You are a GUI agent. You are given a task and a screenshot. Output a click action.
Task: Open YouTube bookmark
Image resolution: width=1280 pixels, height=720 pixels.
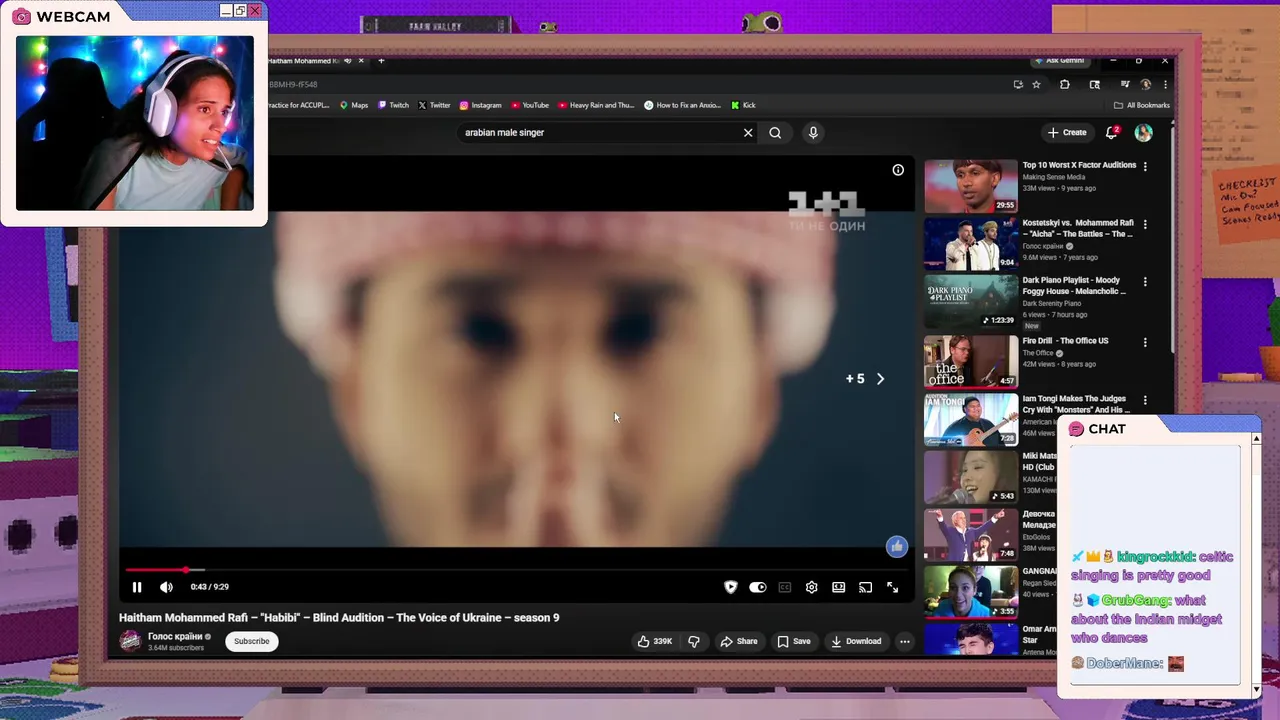530,105
